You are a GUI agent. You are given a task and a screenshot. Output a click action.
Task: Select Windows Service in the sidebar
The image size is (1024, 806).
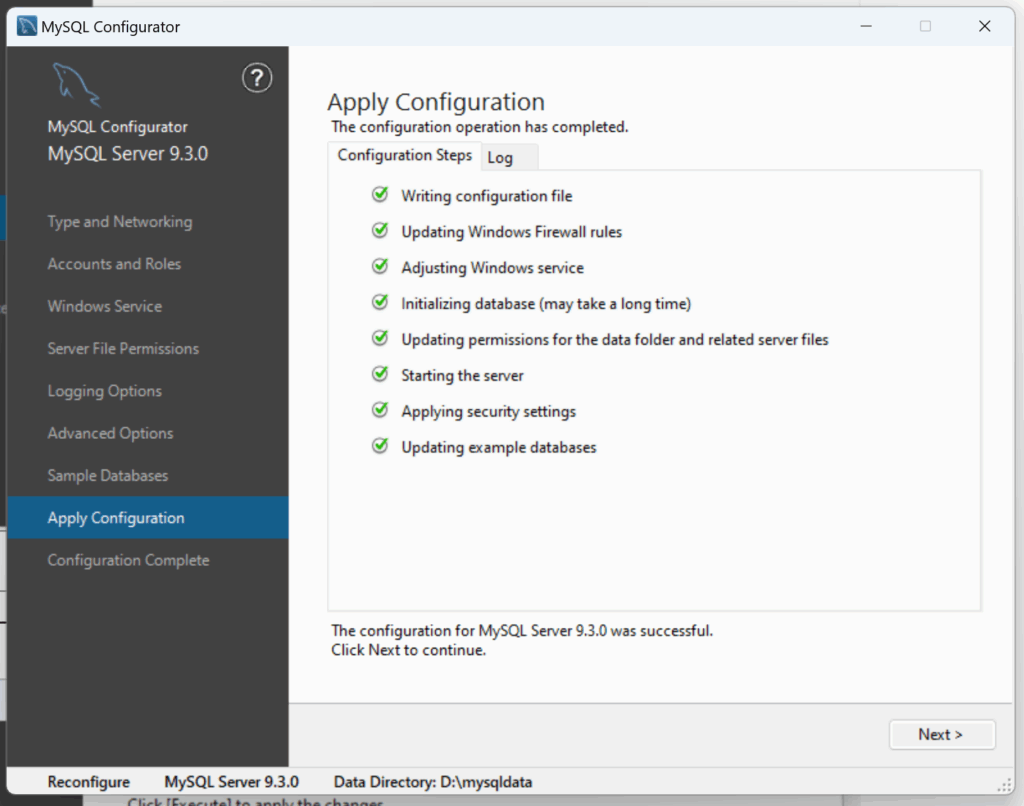(x=104, y=306)
